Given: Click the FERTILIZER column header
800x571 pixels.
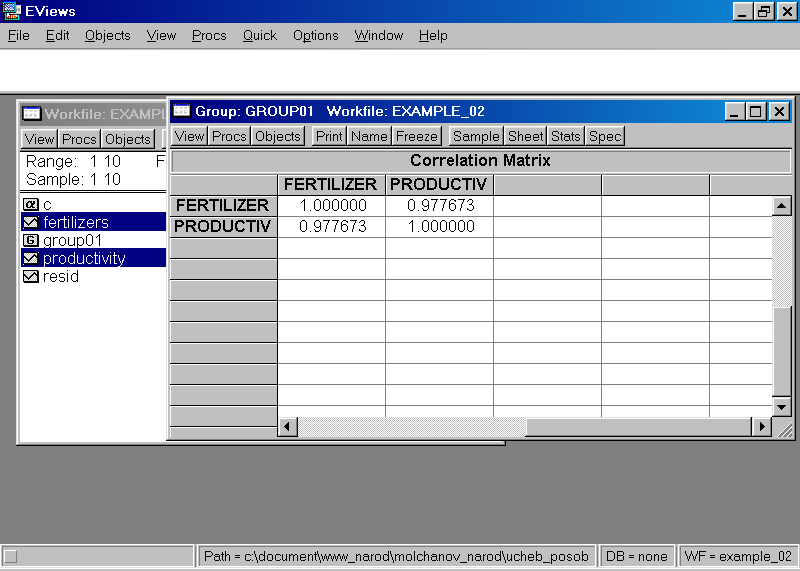Looking at the screenshot, I should click(332, 185).
